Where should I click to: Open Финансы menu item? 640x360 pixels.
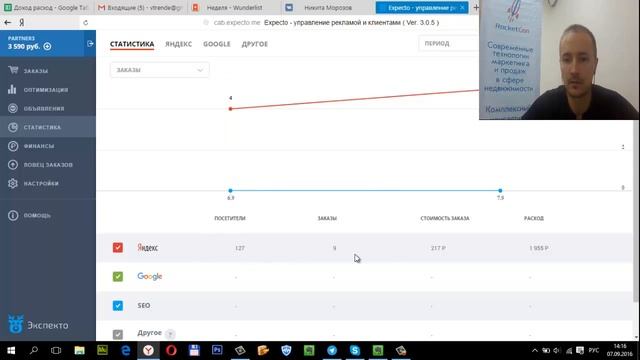(39, 146)
